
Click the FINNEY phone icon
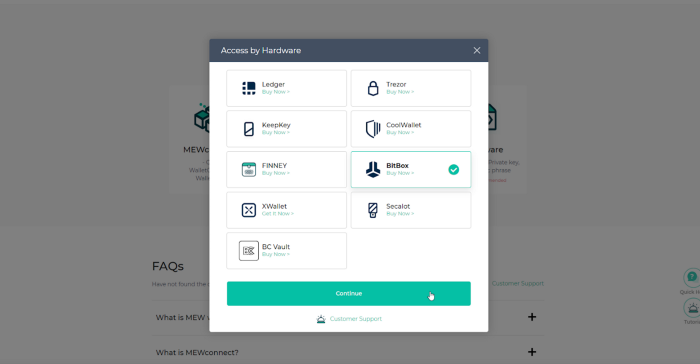(249, 170)
